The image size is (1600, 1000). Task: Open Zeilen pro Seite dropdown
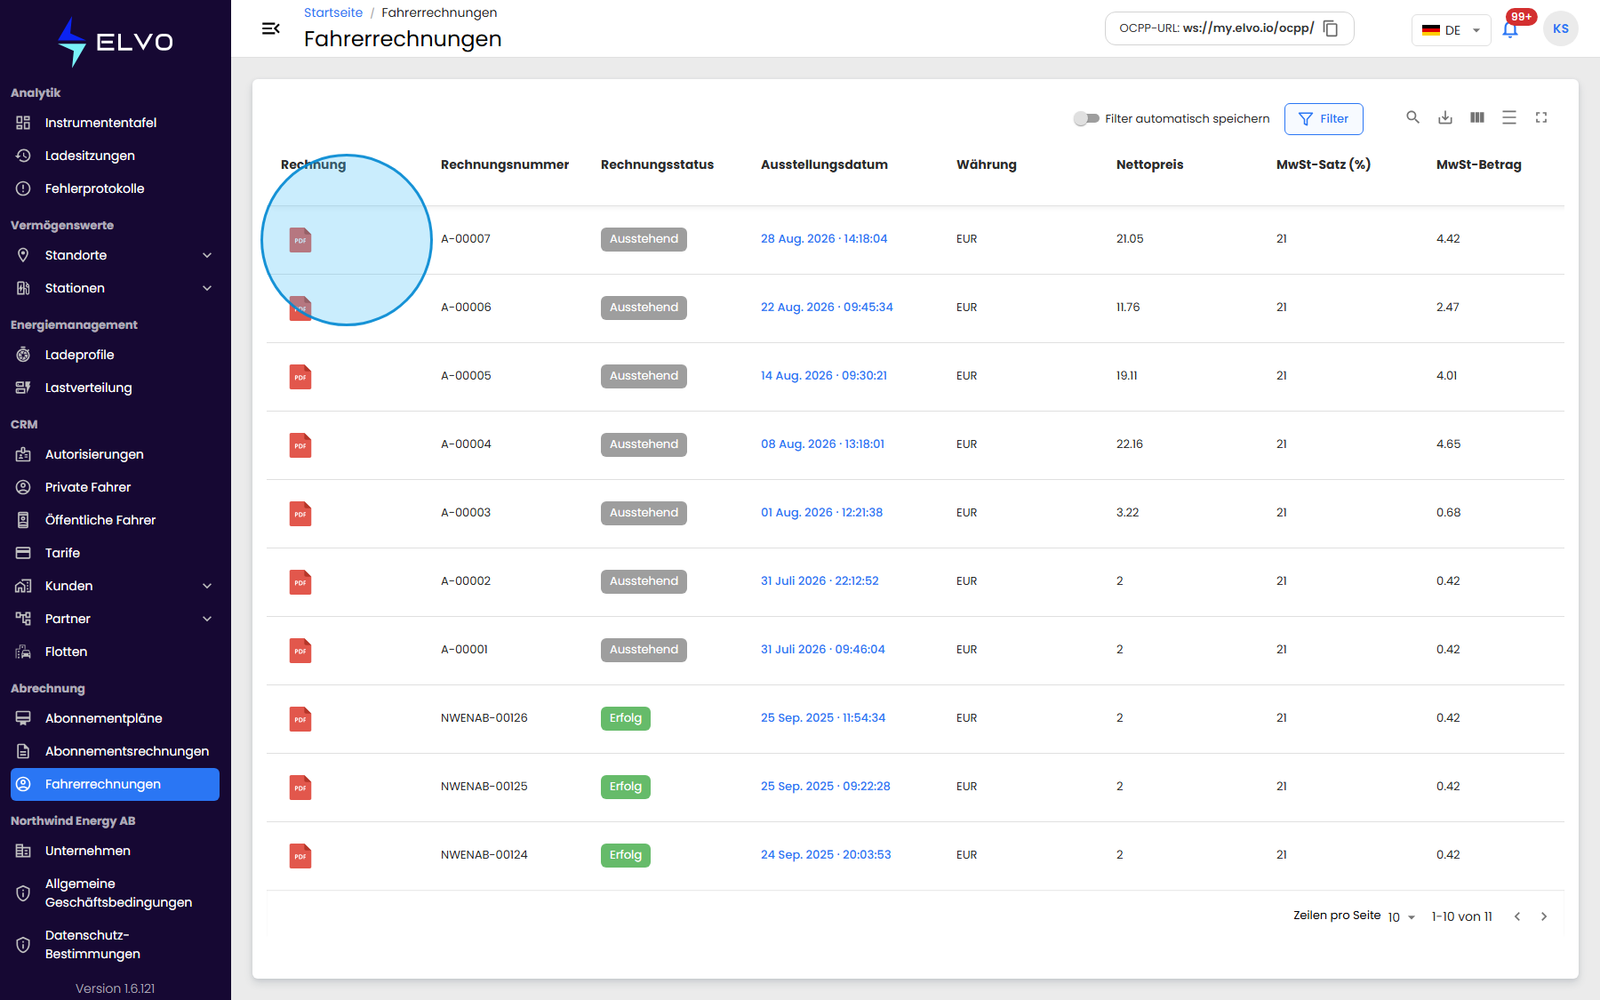1401,917
